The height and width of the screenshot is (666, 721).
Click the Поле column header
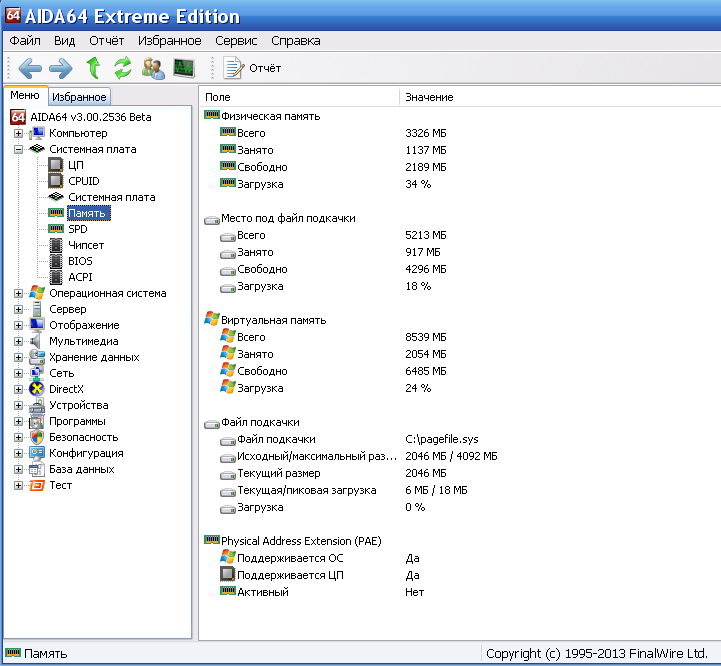(299, 97)
